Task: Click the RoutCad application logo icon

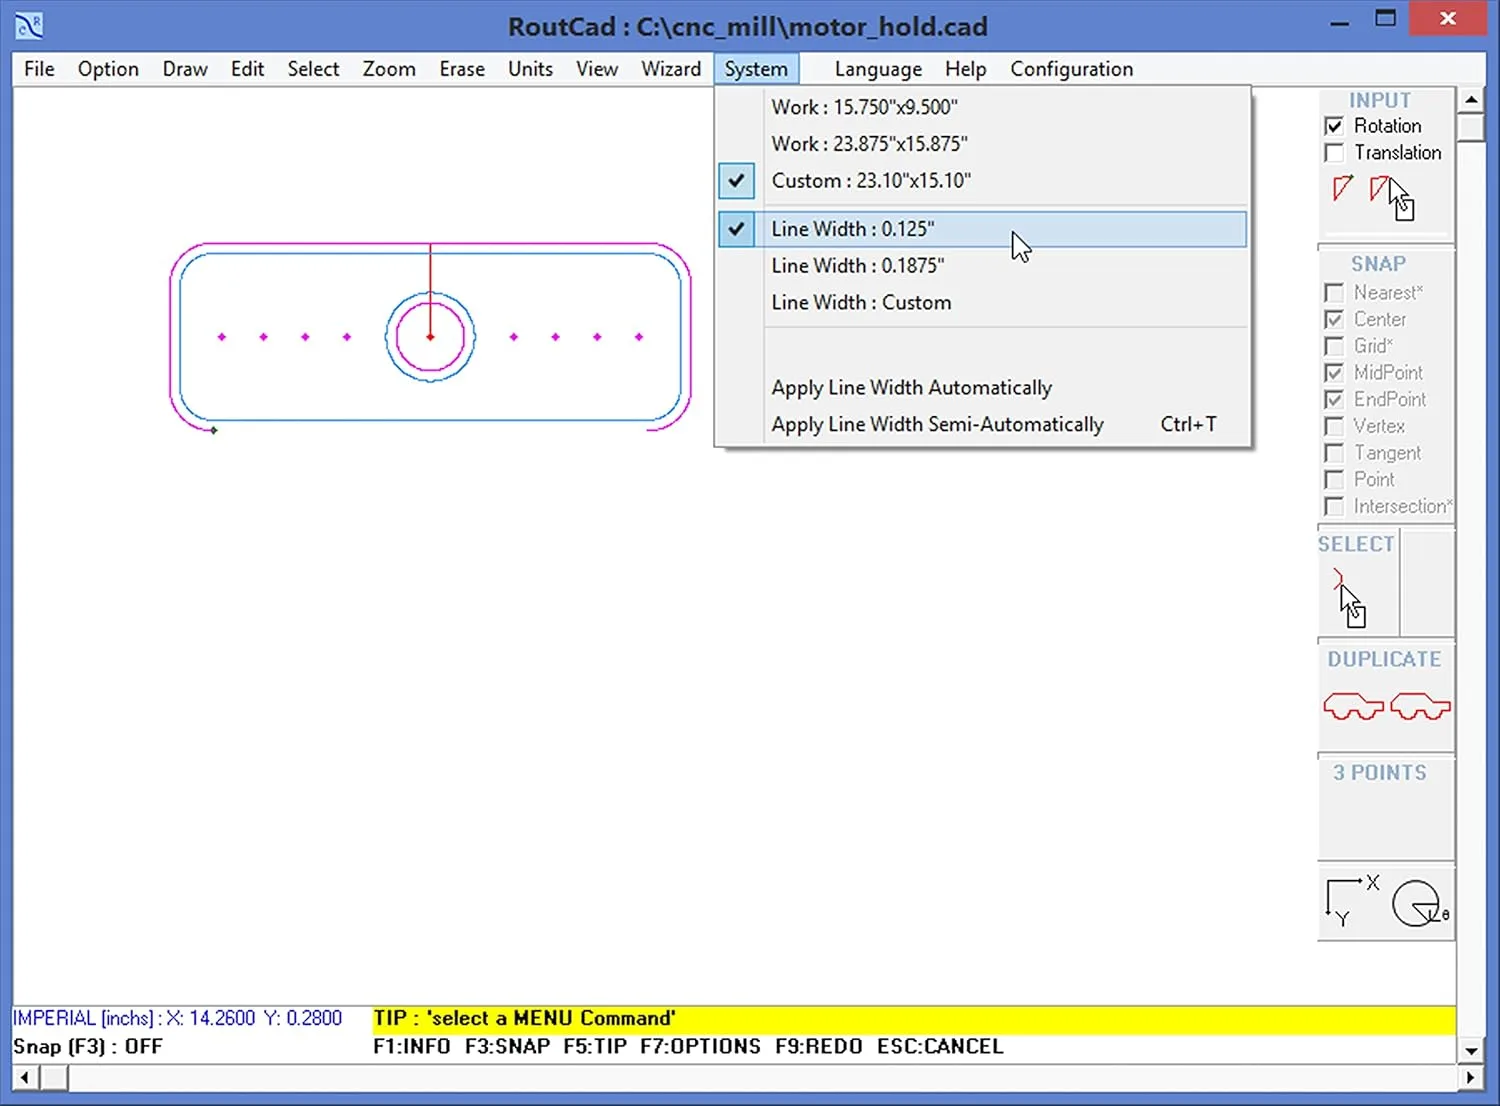Action: pyautogui.click(x=27, y=24)
